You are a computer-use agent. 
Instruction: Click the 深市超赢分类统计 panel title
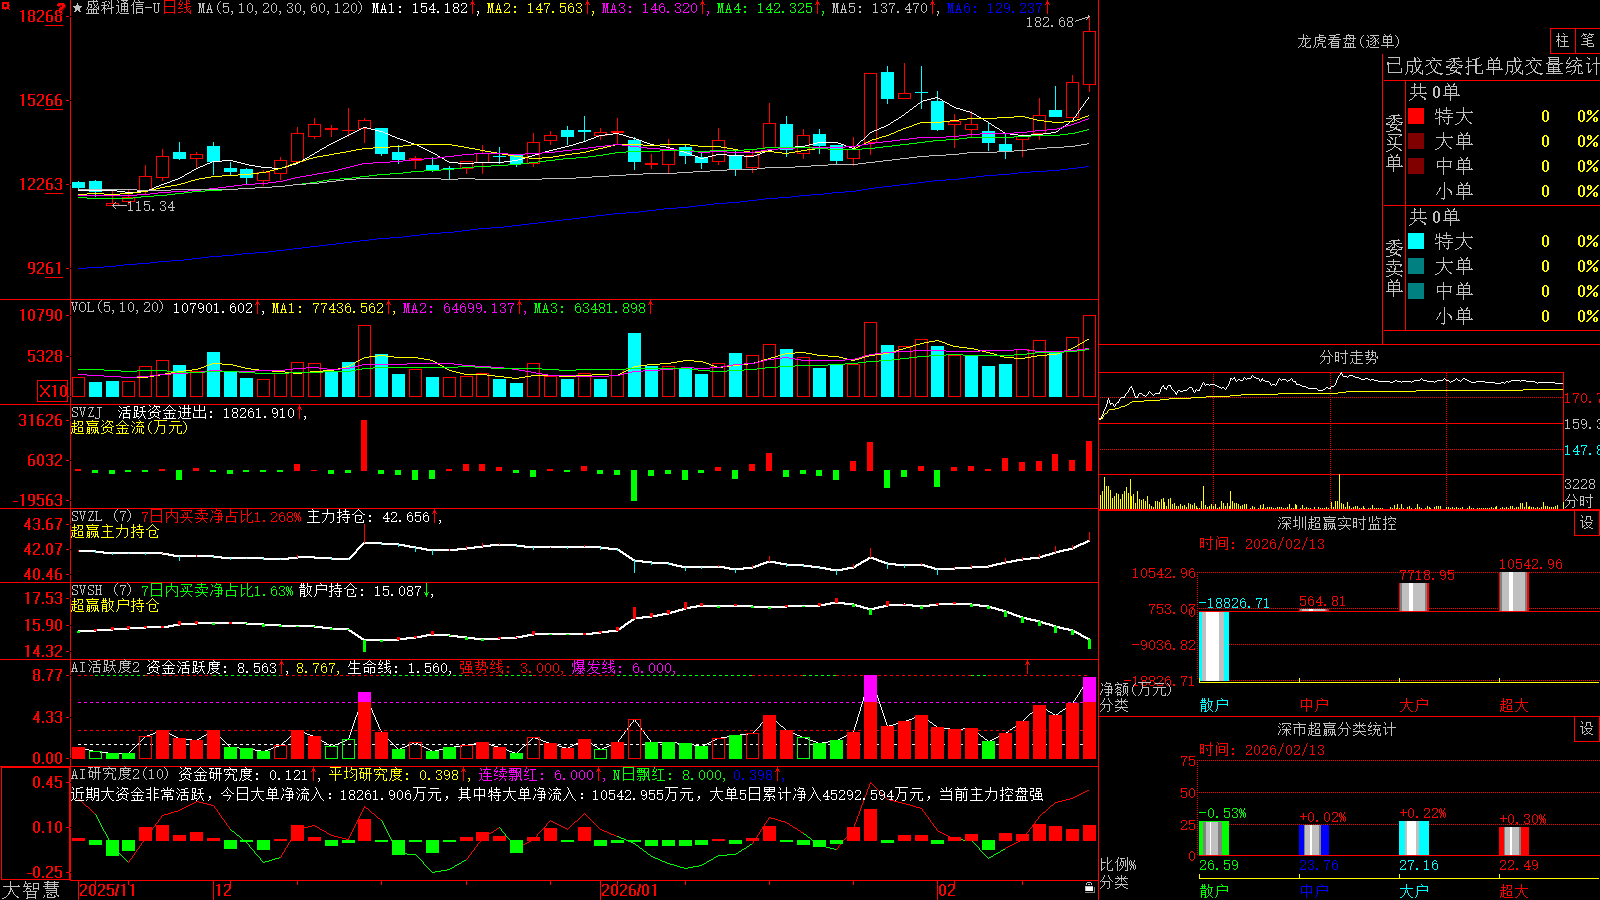click(1336, 729)
